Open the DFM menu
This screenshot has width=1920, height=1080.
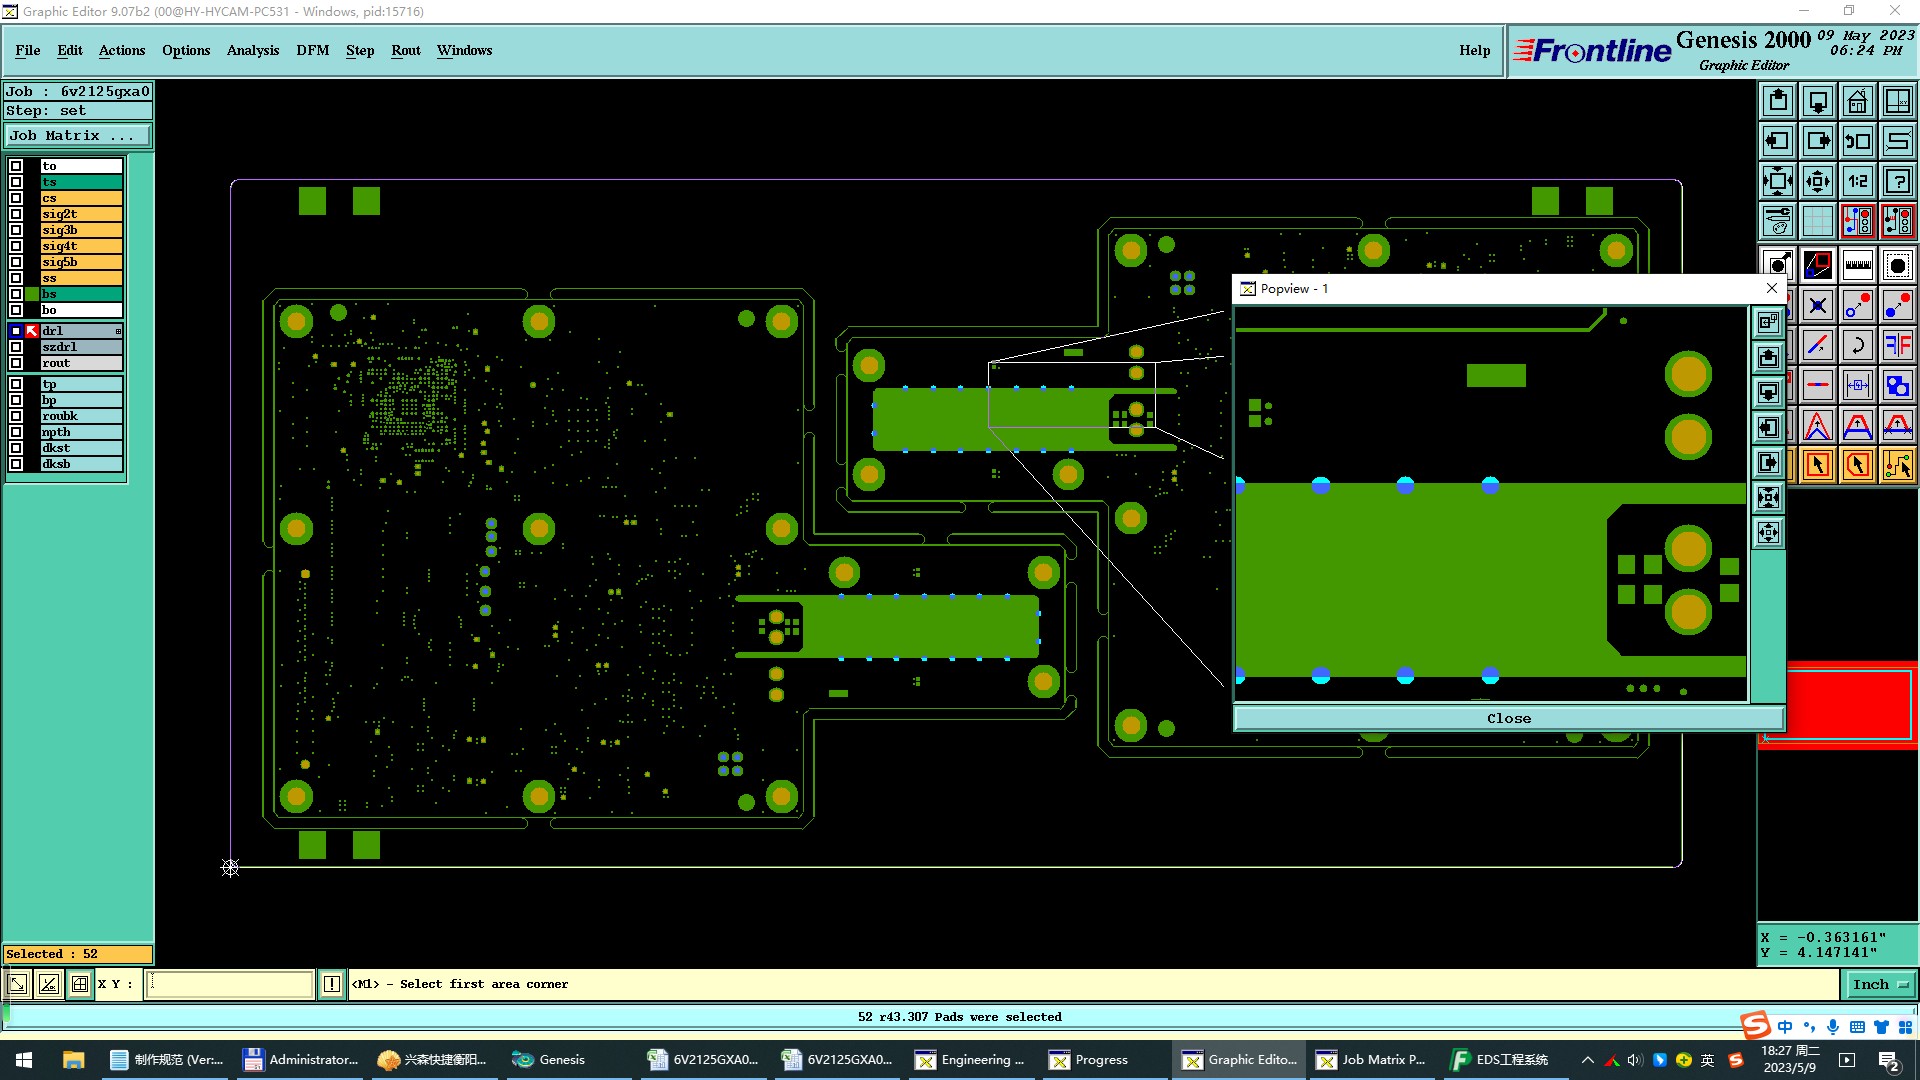coord(312,50)
